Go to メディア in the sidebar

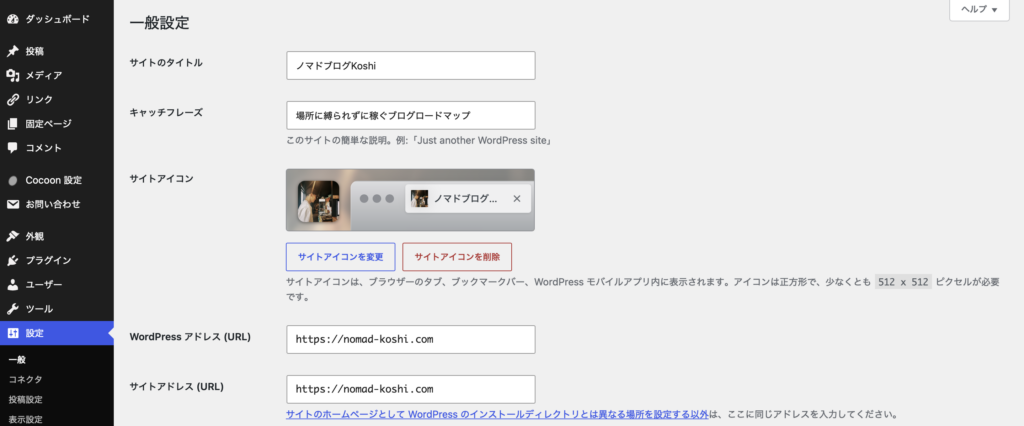(x=57, y=76)
